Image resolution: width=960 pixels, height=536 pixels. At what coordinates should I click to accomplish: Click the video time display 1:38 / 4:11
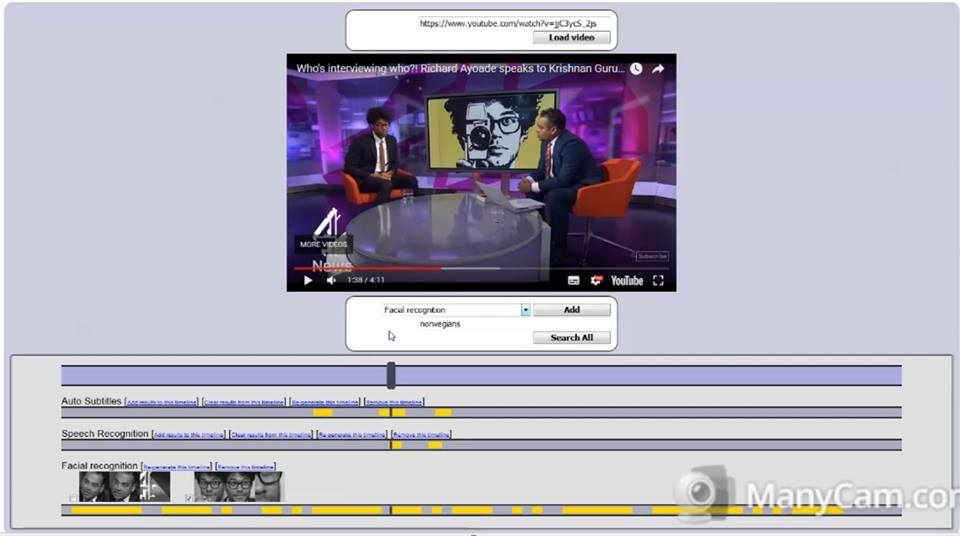click(366, 281)
